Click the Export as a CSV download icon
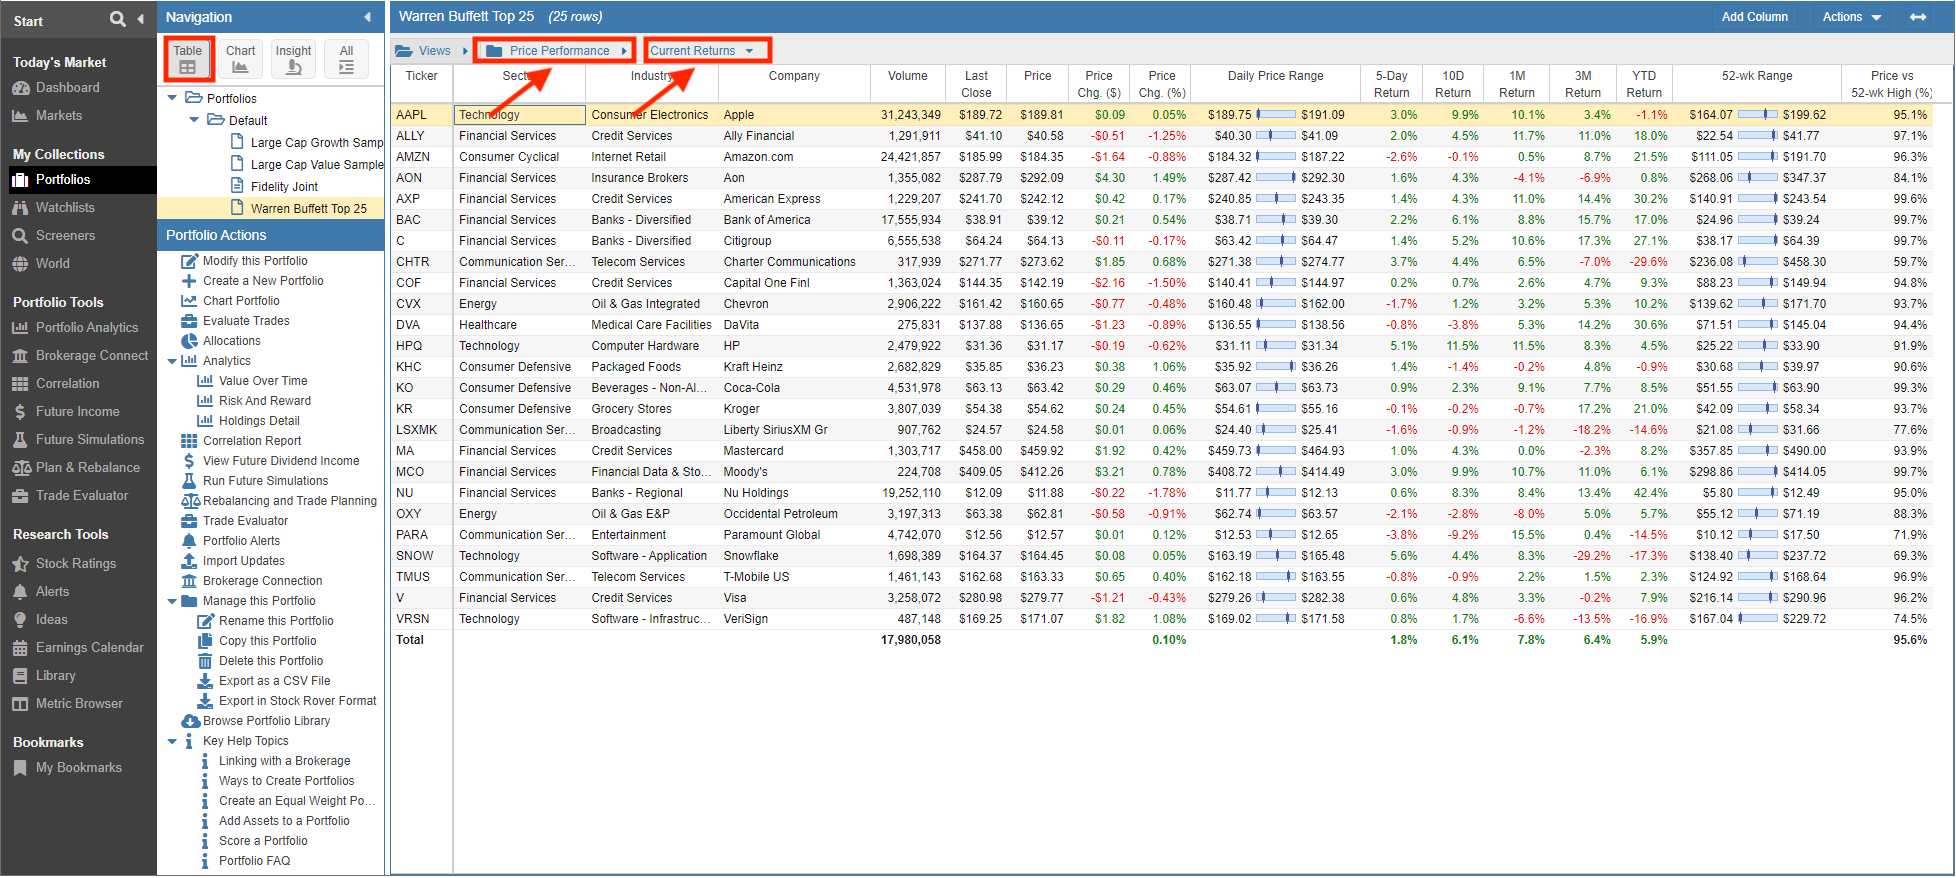 (205, 681)
